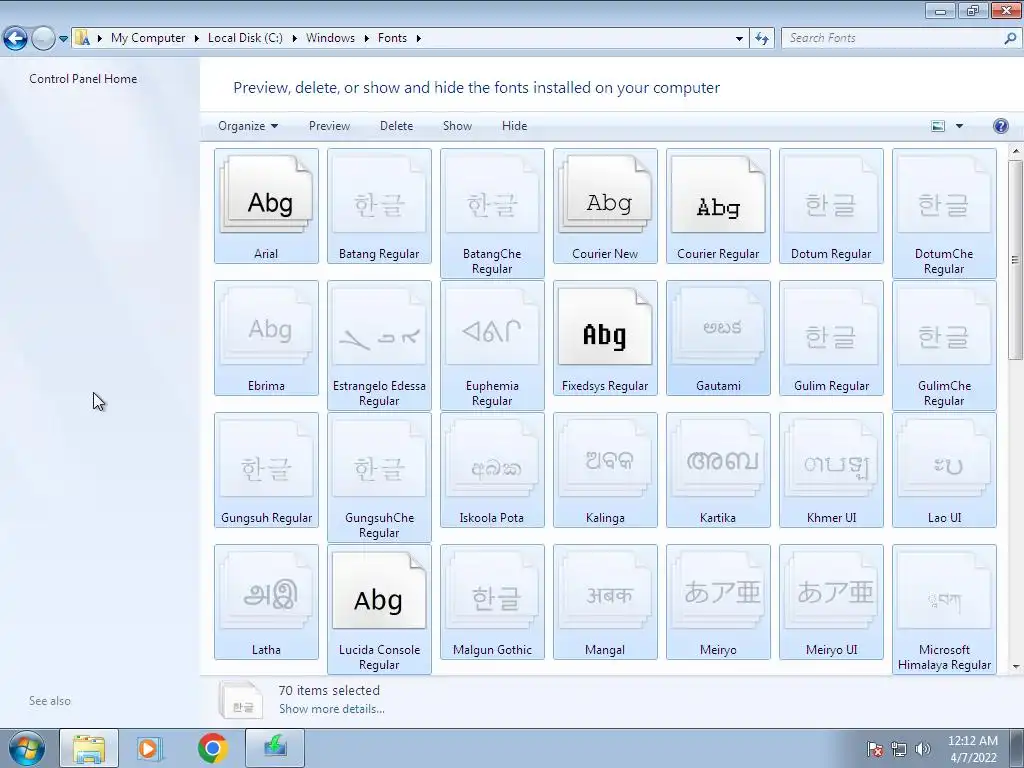Screen dimensions: 1024x768
Task: Select the Courier New font family
Action: pyautogui.click(x=605, y=206)
